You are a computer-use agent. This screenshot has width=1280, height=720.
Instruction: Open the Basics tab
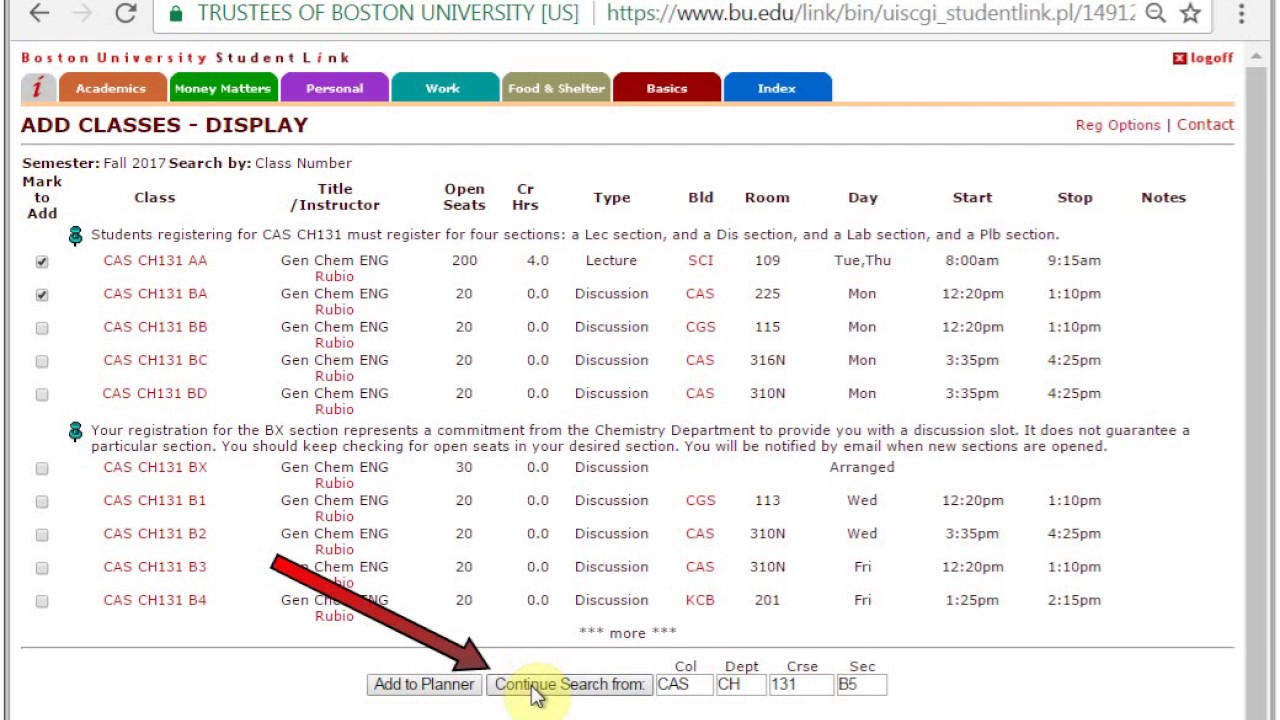[x=666, y=88]
